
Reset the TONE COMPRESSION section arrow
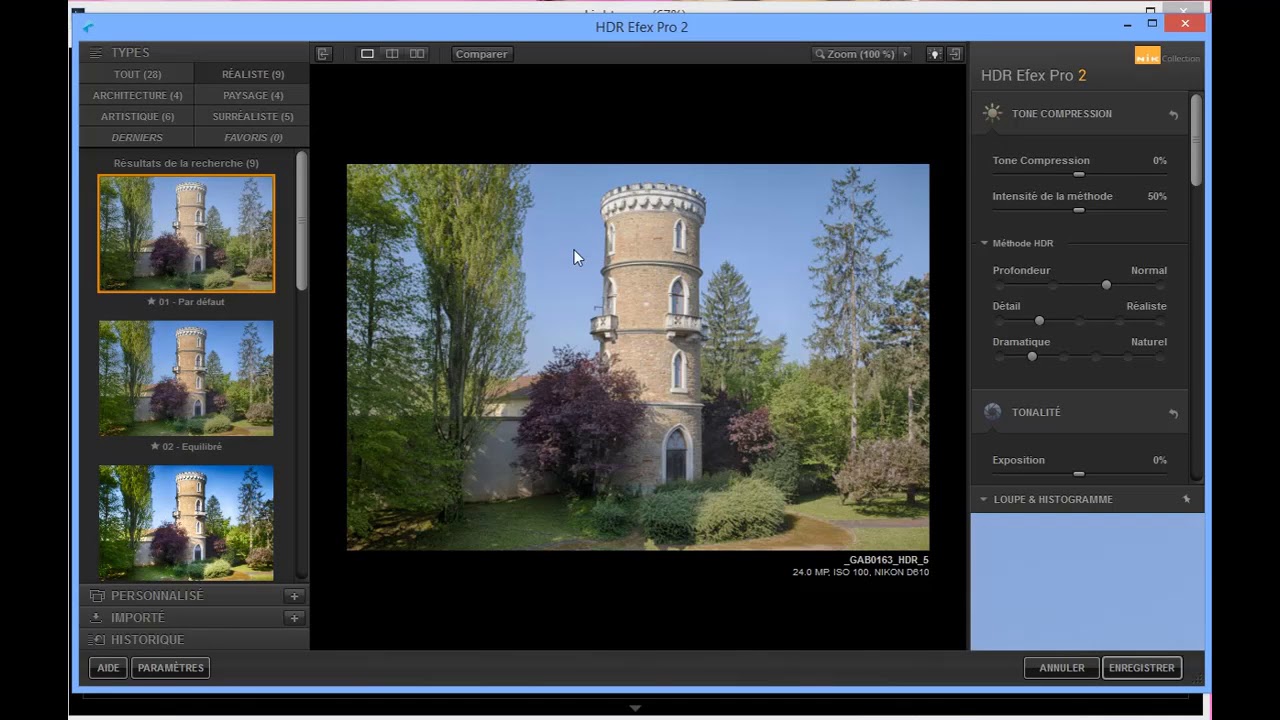[1174, 115]
